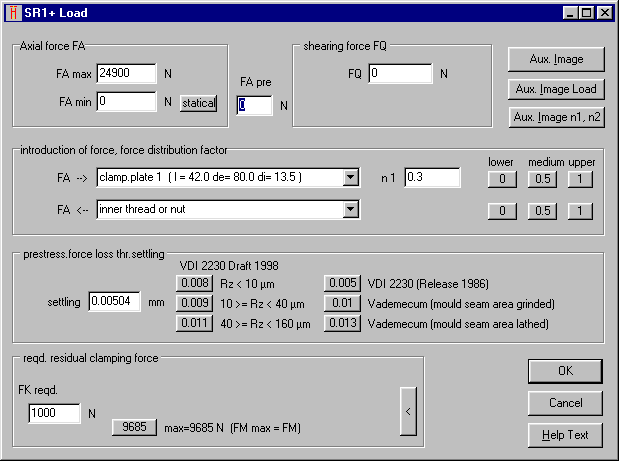Open Aux. Image n1, n2
The image size is (619, 461).
click(556, 117)
